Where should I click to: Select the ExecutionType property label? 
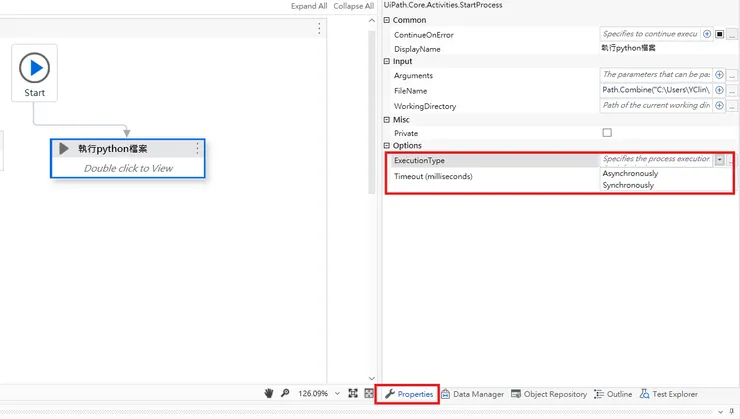click(419, 160)
